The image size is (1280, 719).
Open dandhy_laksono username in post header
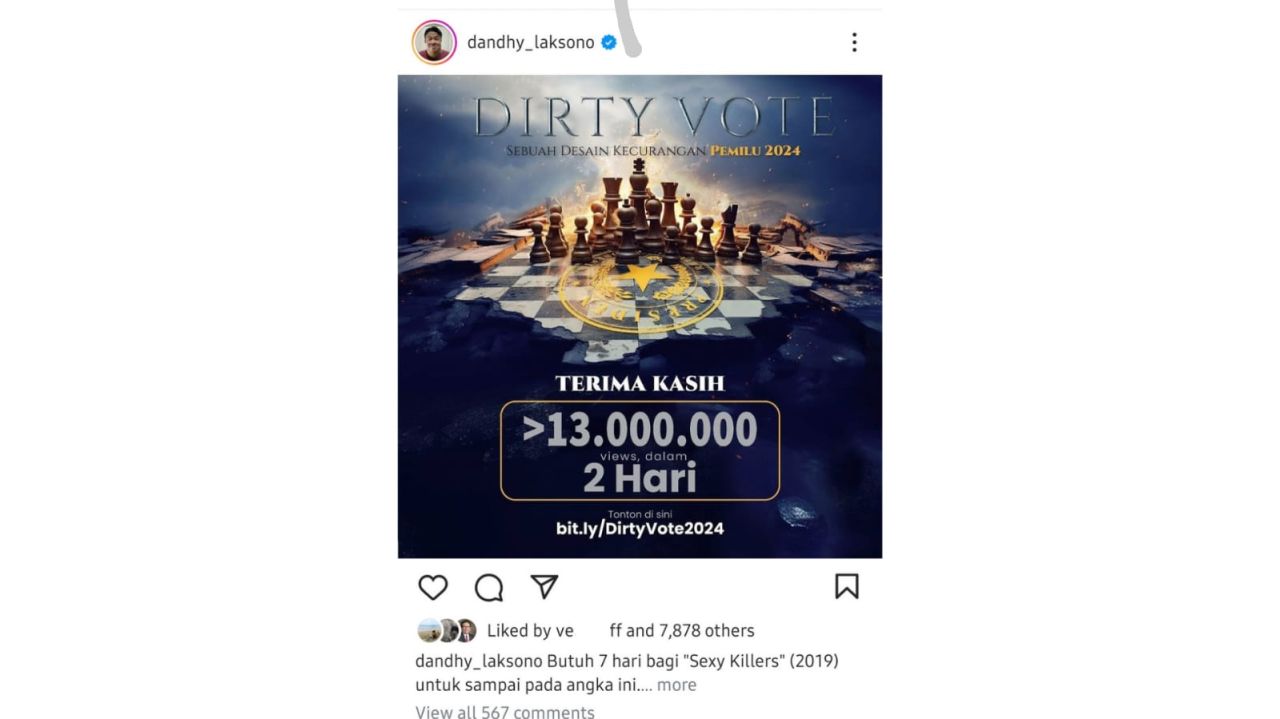pos(530,43)
